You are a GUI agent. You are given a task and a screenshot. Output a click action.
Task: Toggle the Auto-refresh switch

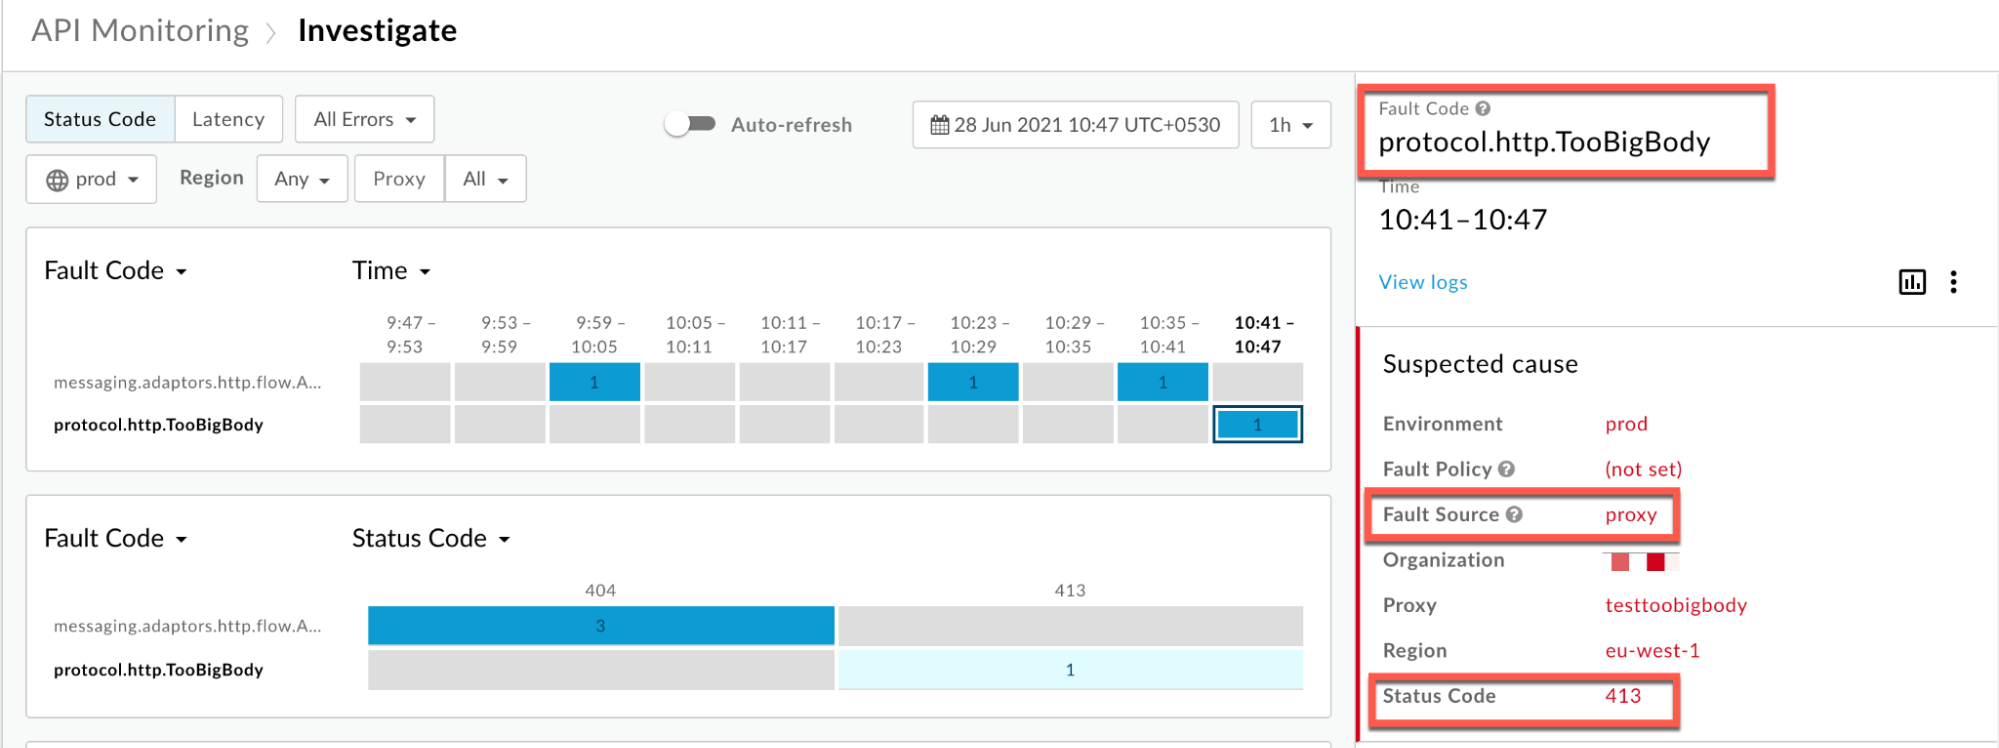point(690,124)
